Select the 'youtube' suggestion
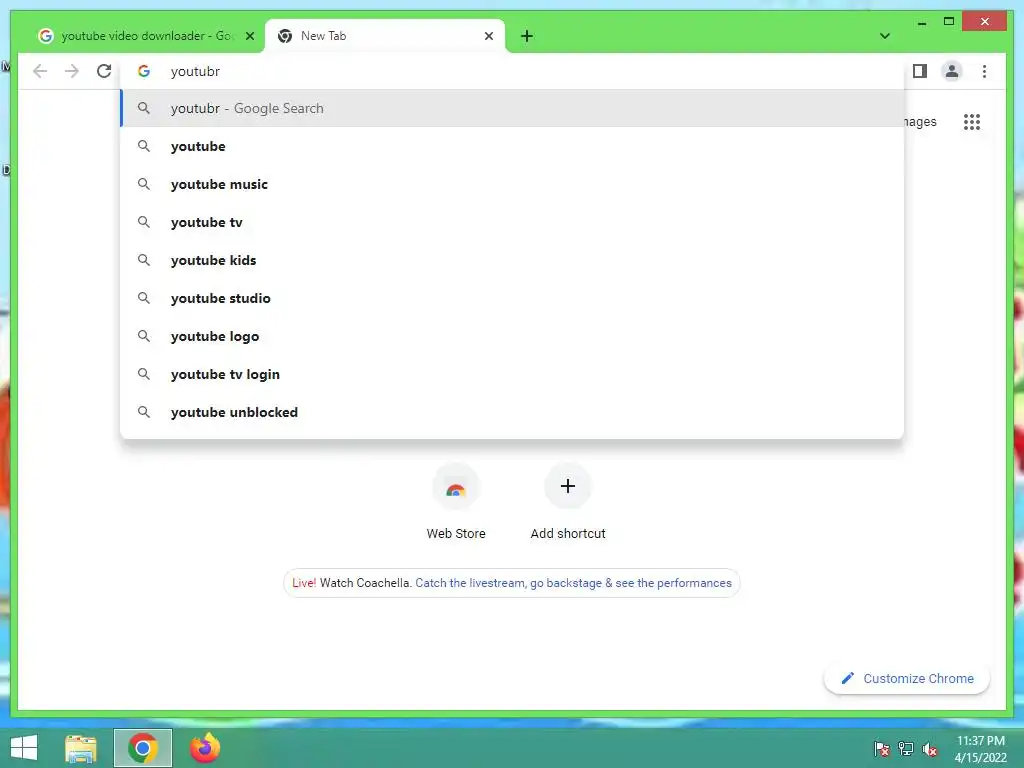1024x768 pixels. coord(512,146)
